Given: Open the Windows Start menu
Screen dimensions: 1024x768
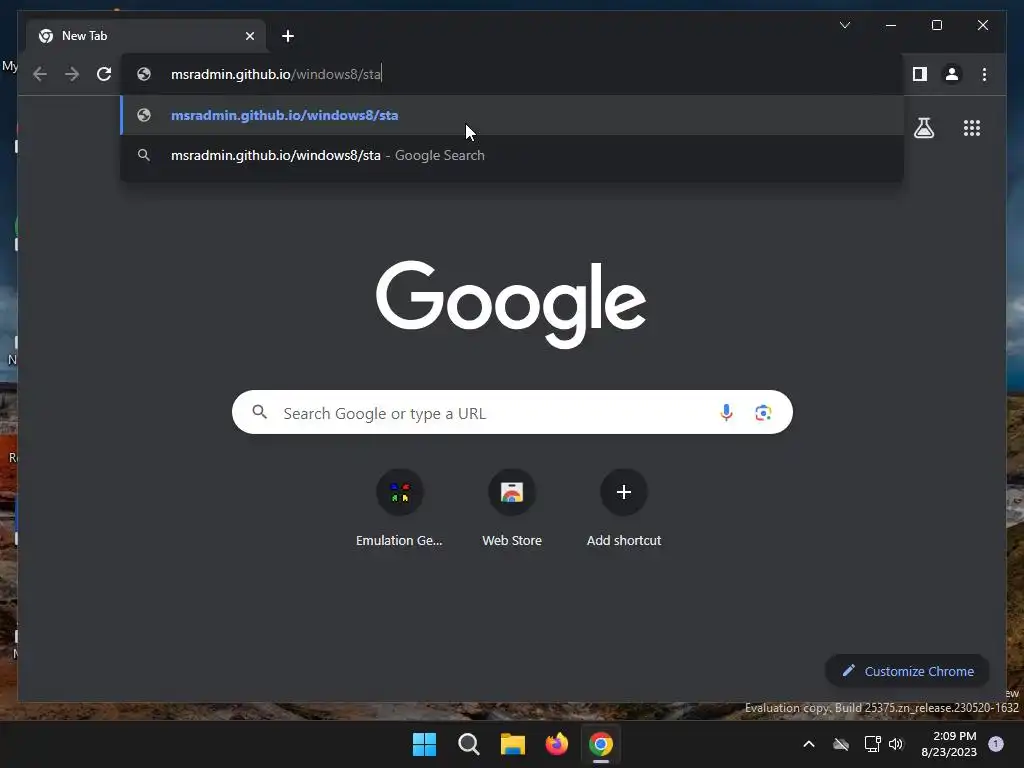Looking at the screenshot, I should pyautogui.click(x=424, y=744).
